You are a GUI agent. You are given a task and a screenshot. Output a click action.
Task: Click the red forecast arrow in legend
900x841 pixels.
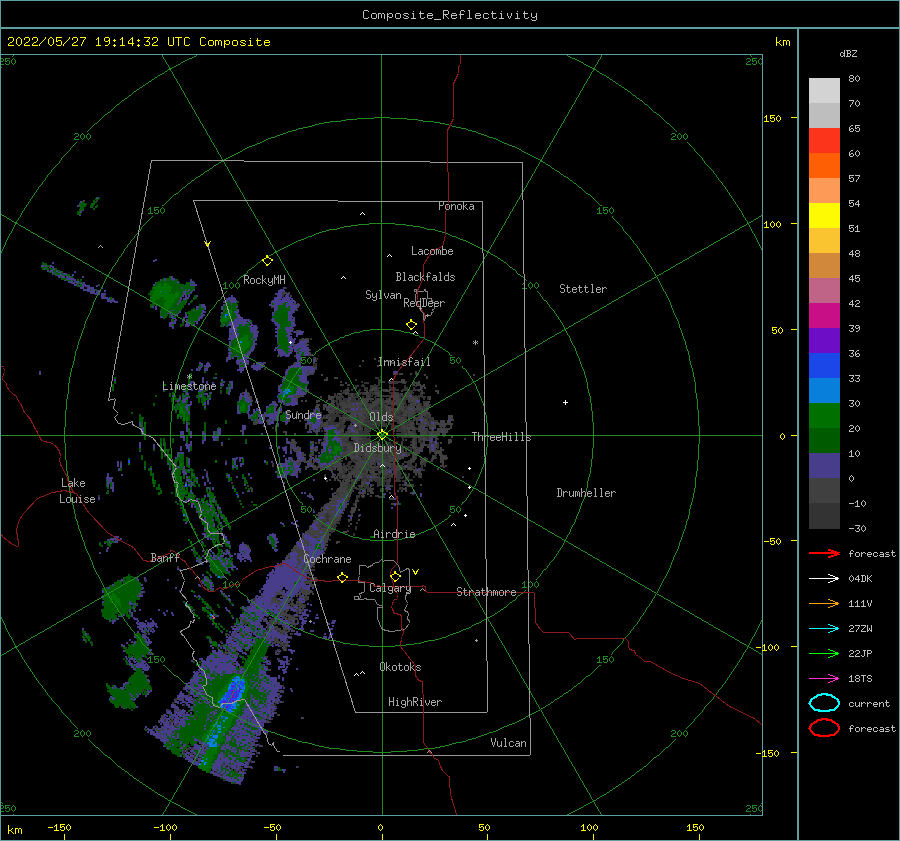[x=824, y=553]
